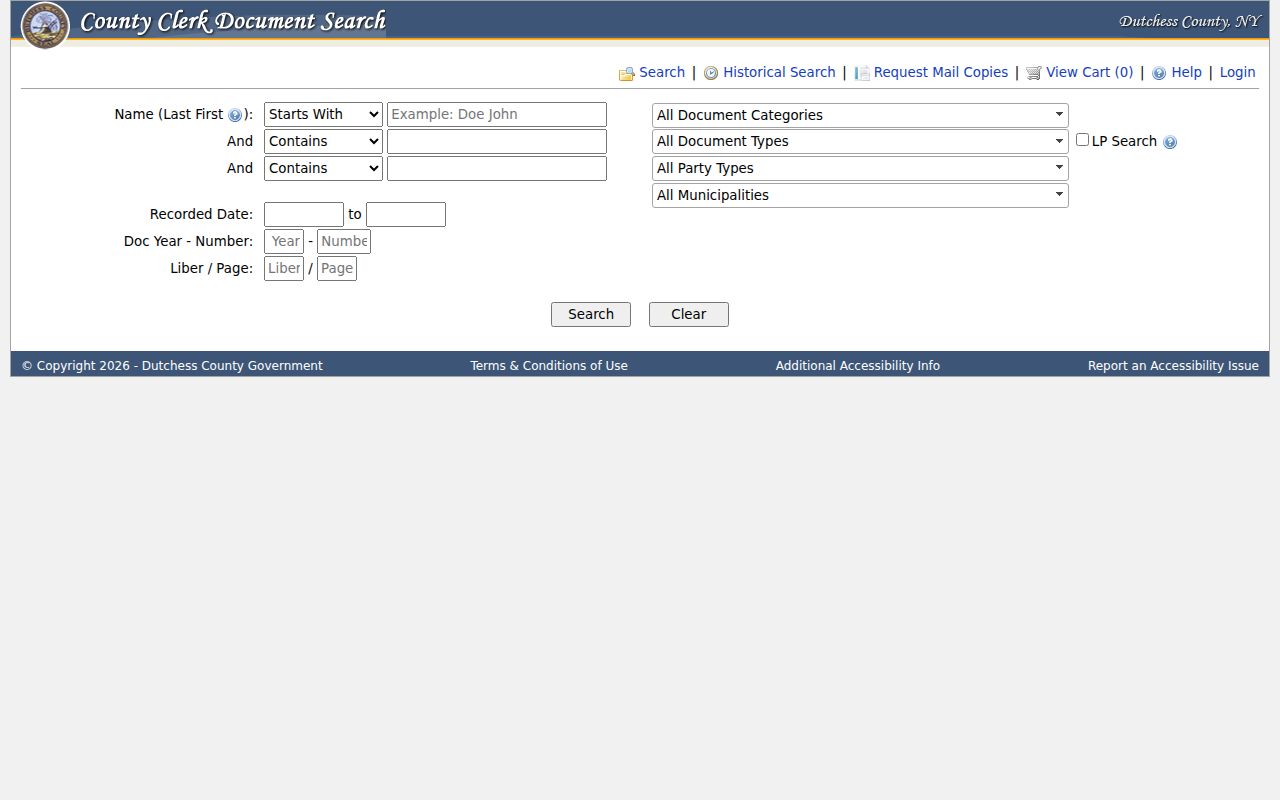The width and height of the screenshot is (1280, 800).
Task: Open the first And row Contains dropdown
Action: 323,142
